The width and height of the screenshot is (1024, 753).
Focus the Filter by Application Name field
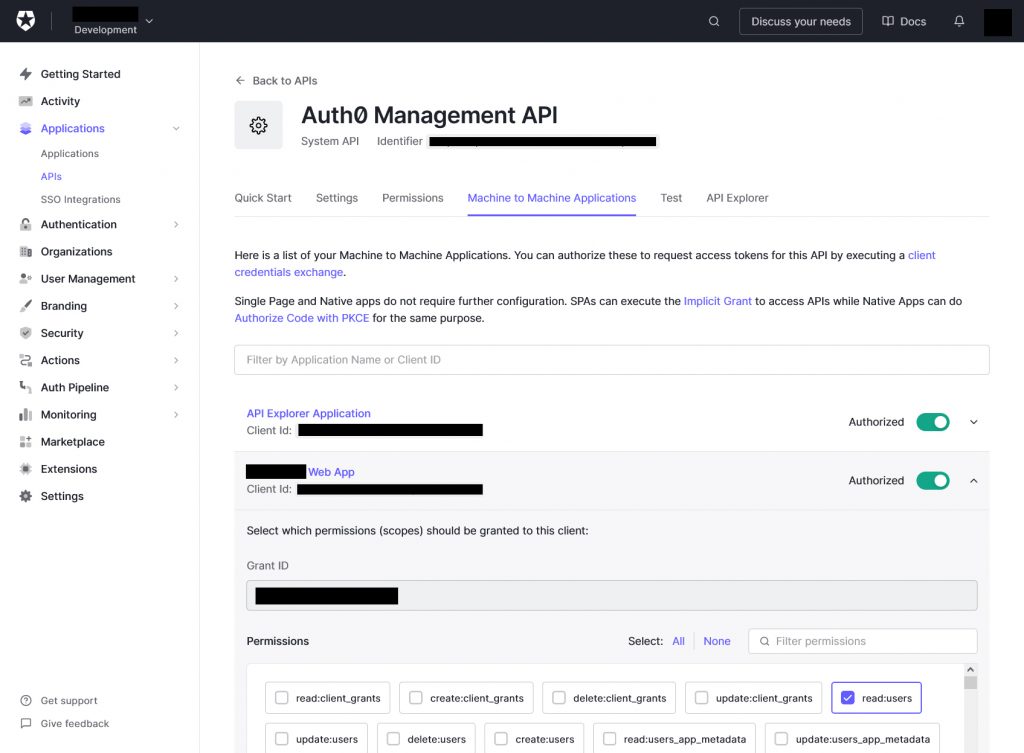pyautogui.click(x=612, y=360)
